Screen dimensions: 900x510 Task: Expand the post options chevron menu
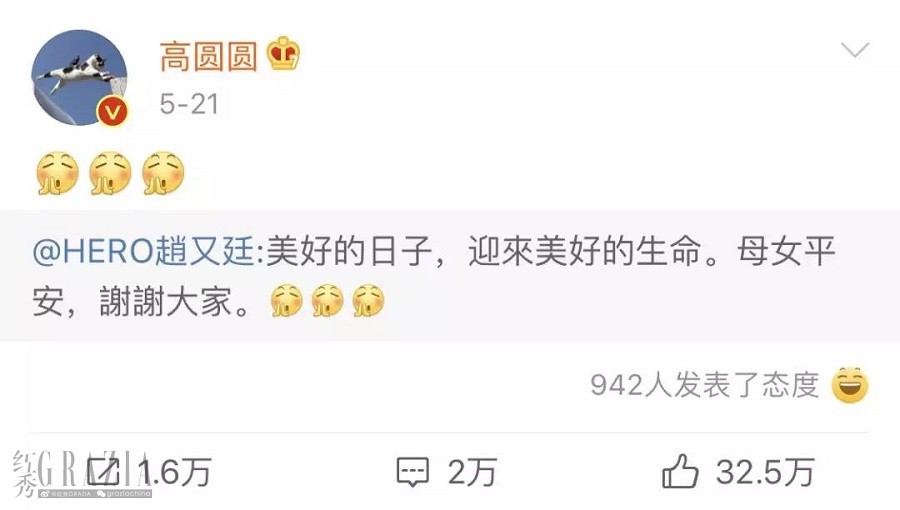click(x=855, y=50)
